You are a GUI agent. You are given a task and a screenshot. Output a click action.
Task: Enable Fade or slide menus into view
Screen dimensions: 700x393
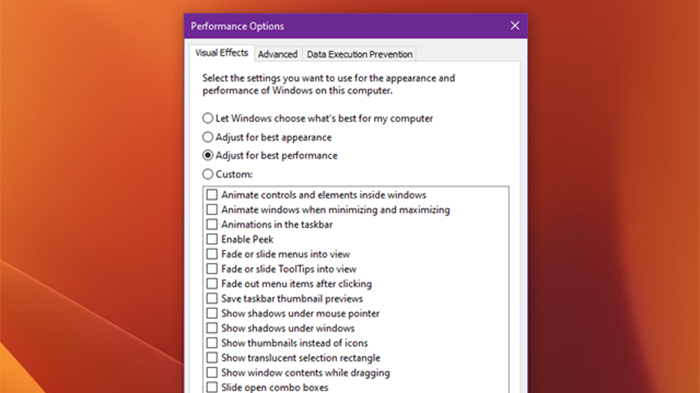pyautogui.click(x=212, y=254)
